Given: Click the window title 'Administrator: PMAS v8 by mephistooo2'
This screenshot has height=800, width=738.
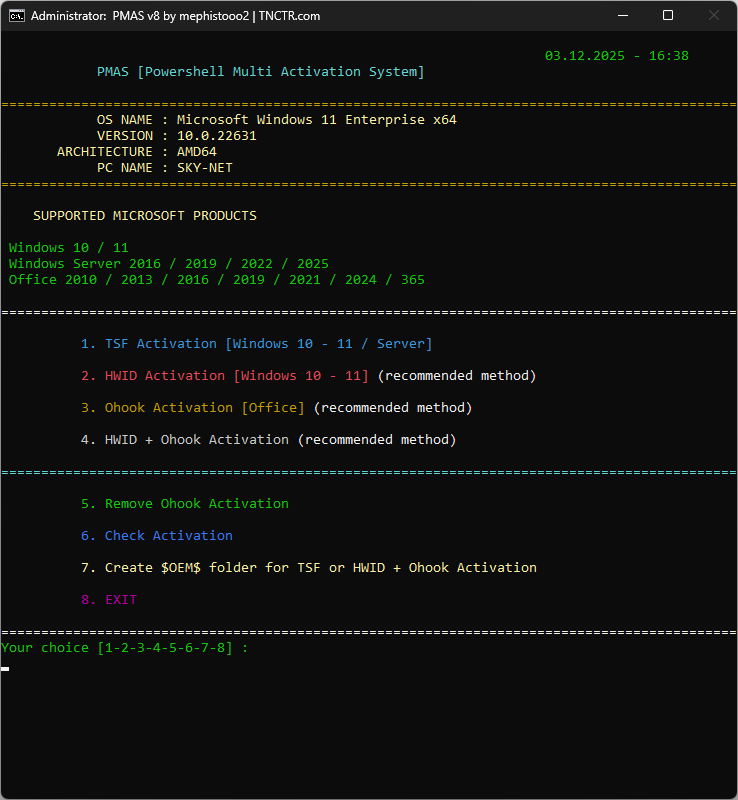Looking at the screenshot, I should (x=140, y=16).
